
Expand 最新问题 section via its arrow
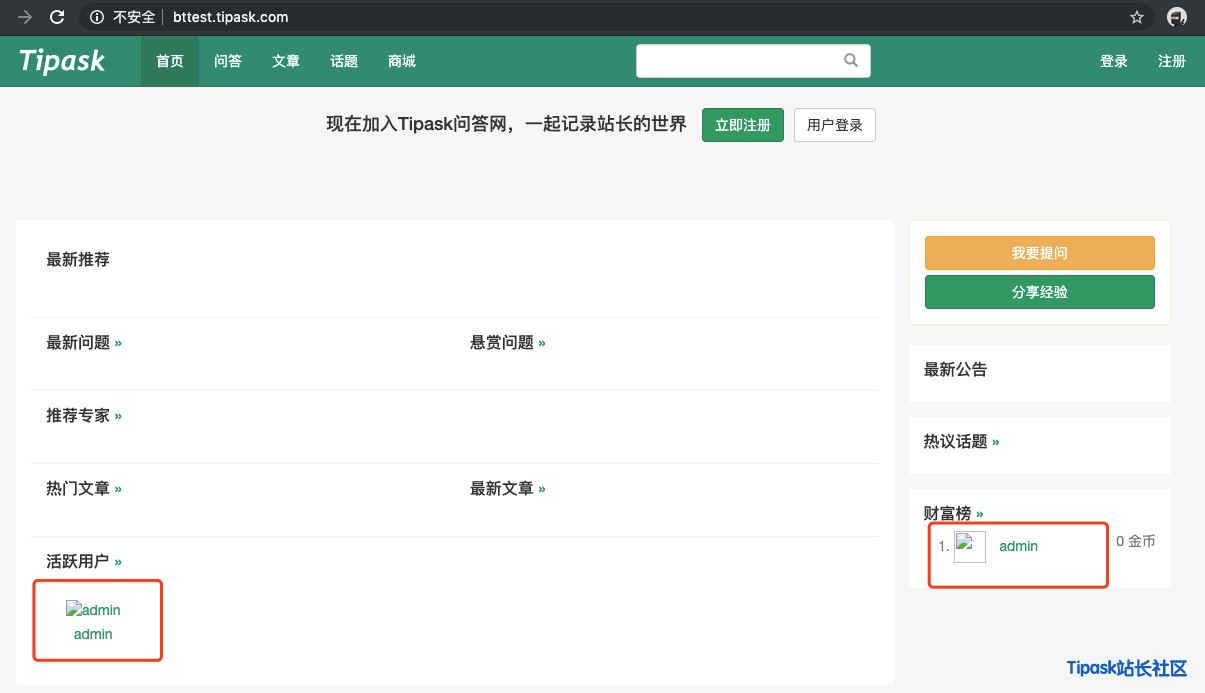tap(118, 343)
